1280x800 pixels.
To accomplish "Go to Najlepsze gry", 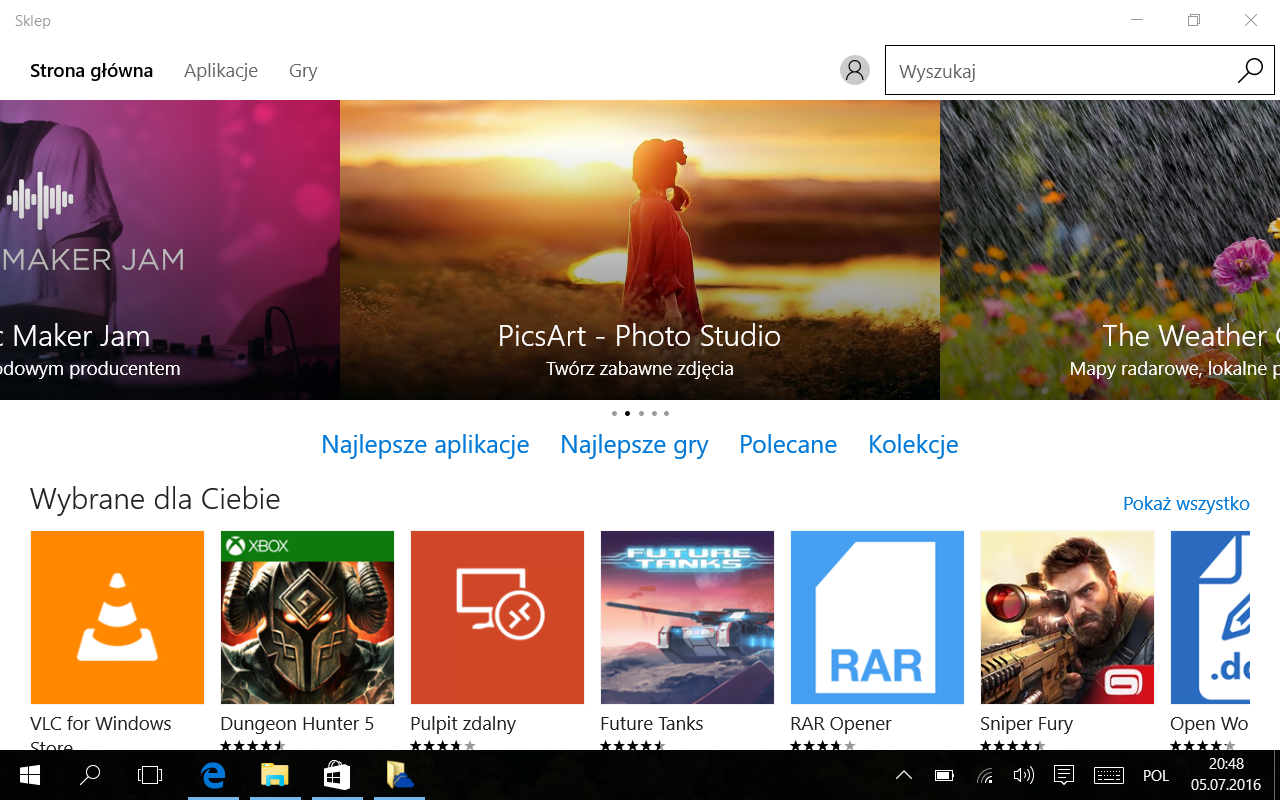I will (x=634, y=445).
